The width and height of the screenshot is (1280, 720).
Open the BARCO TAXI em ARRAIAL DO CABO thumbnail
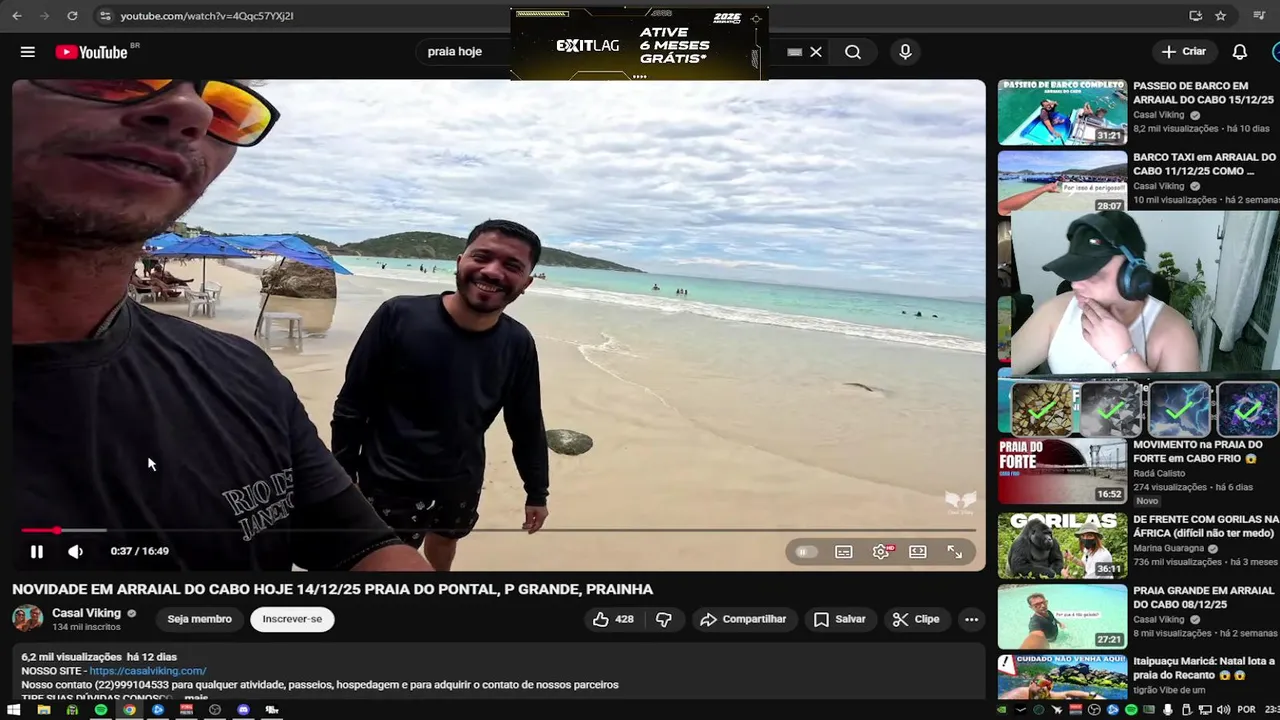pyautogui.click(x=1062, y=182)
